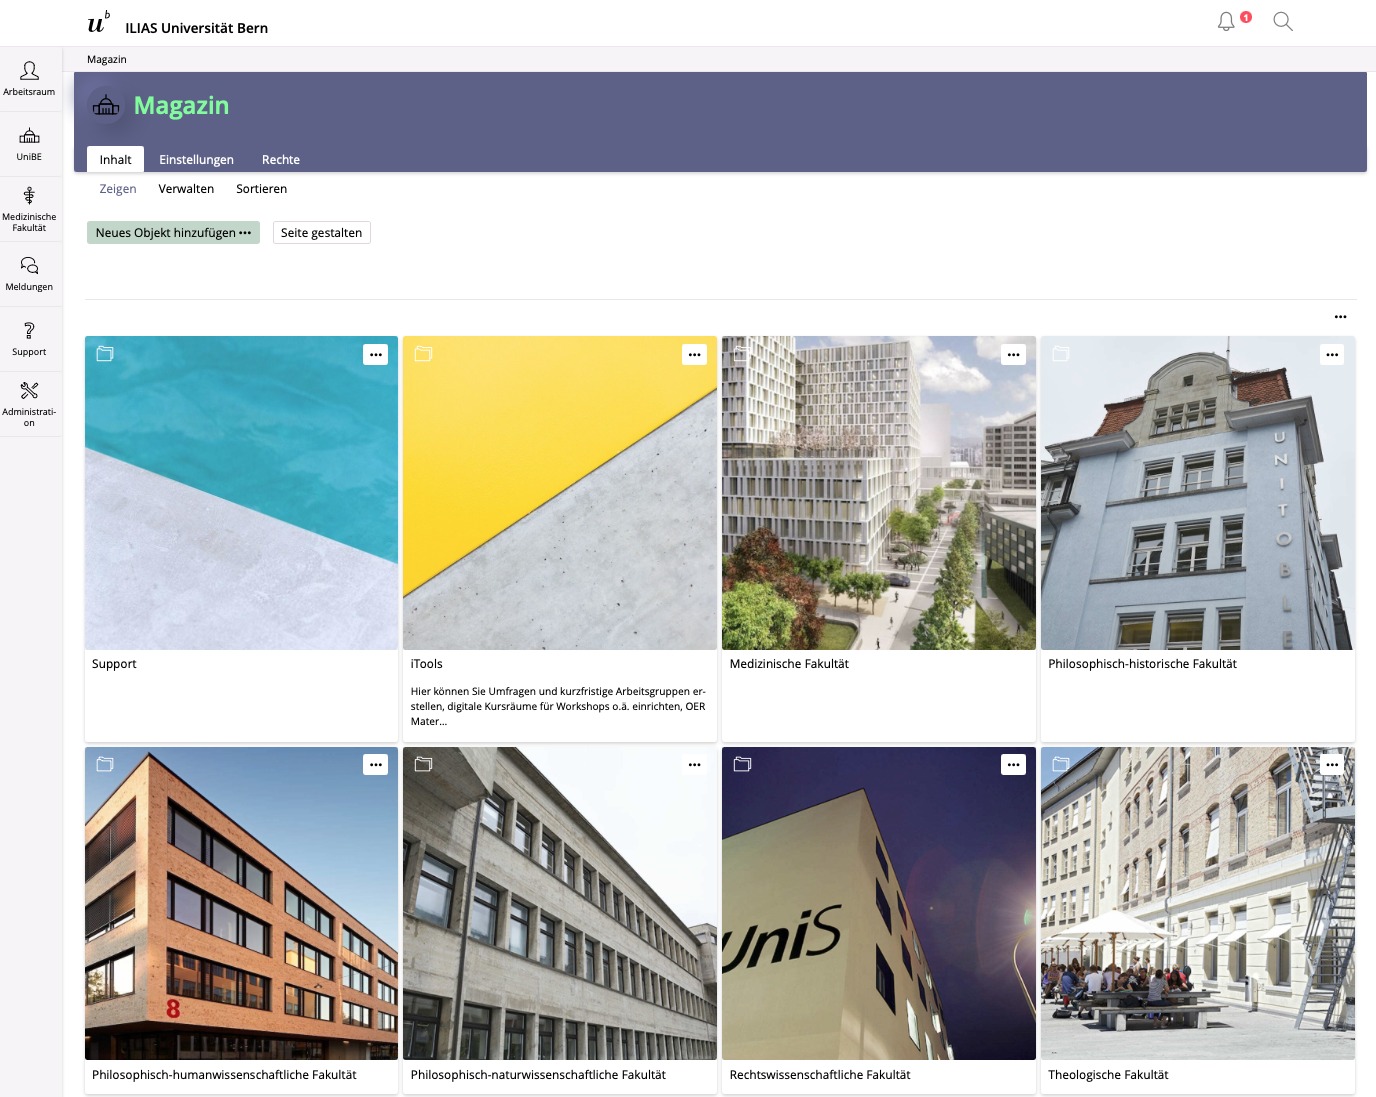1376x1097 pixels.
Task: Click the brick building image
Action: point(241,903)
